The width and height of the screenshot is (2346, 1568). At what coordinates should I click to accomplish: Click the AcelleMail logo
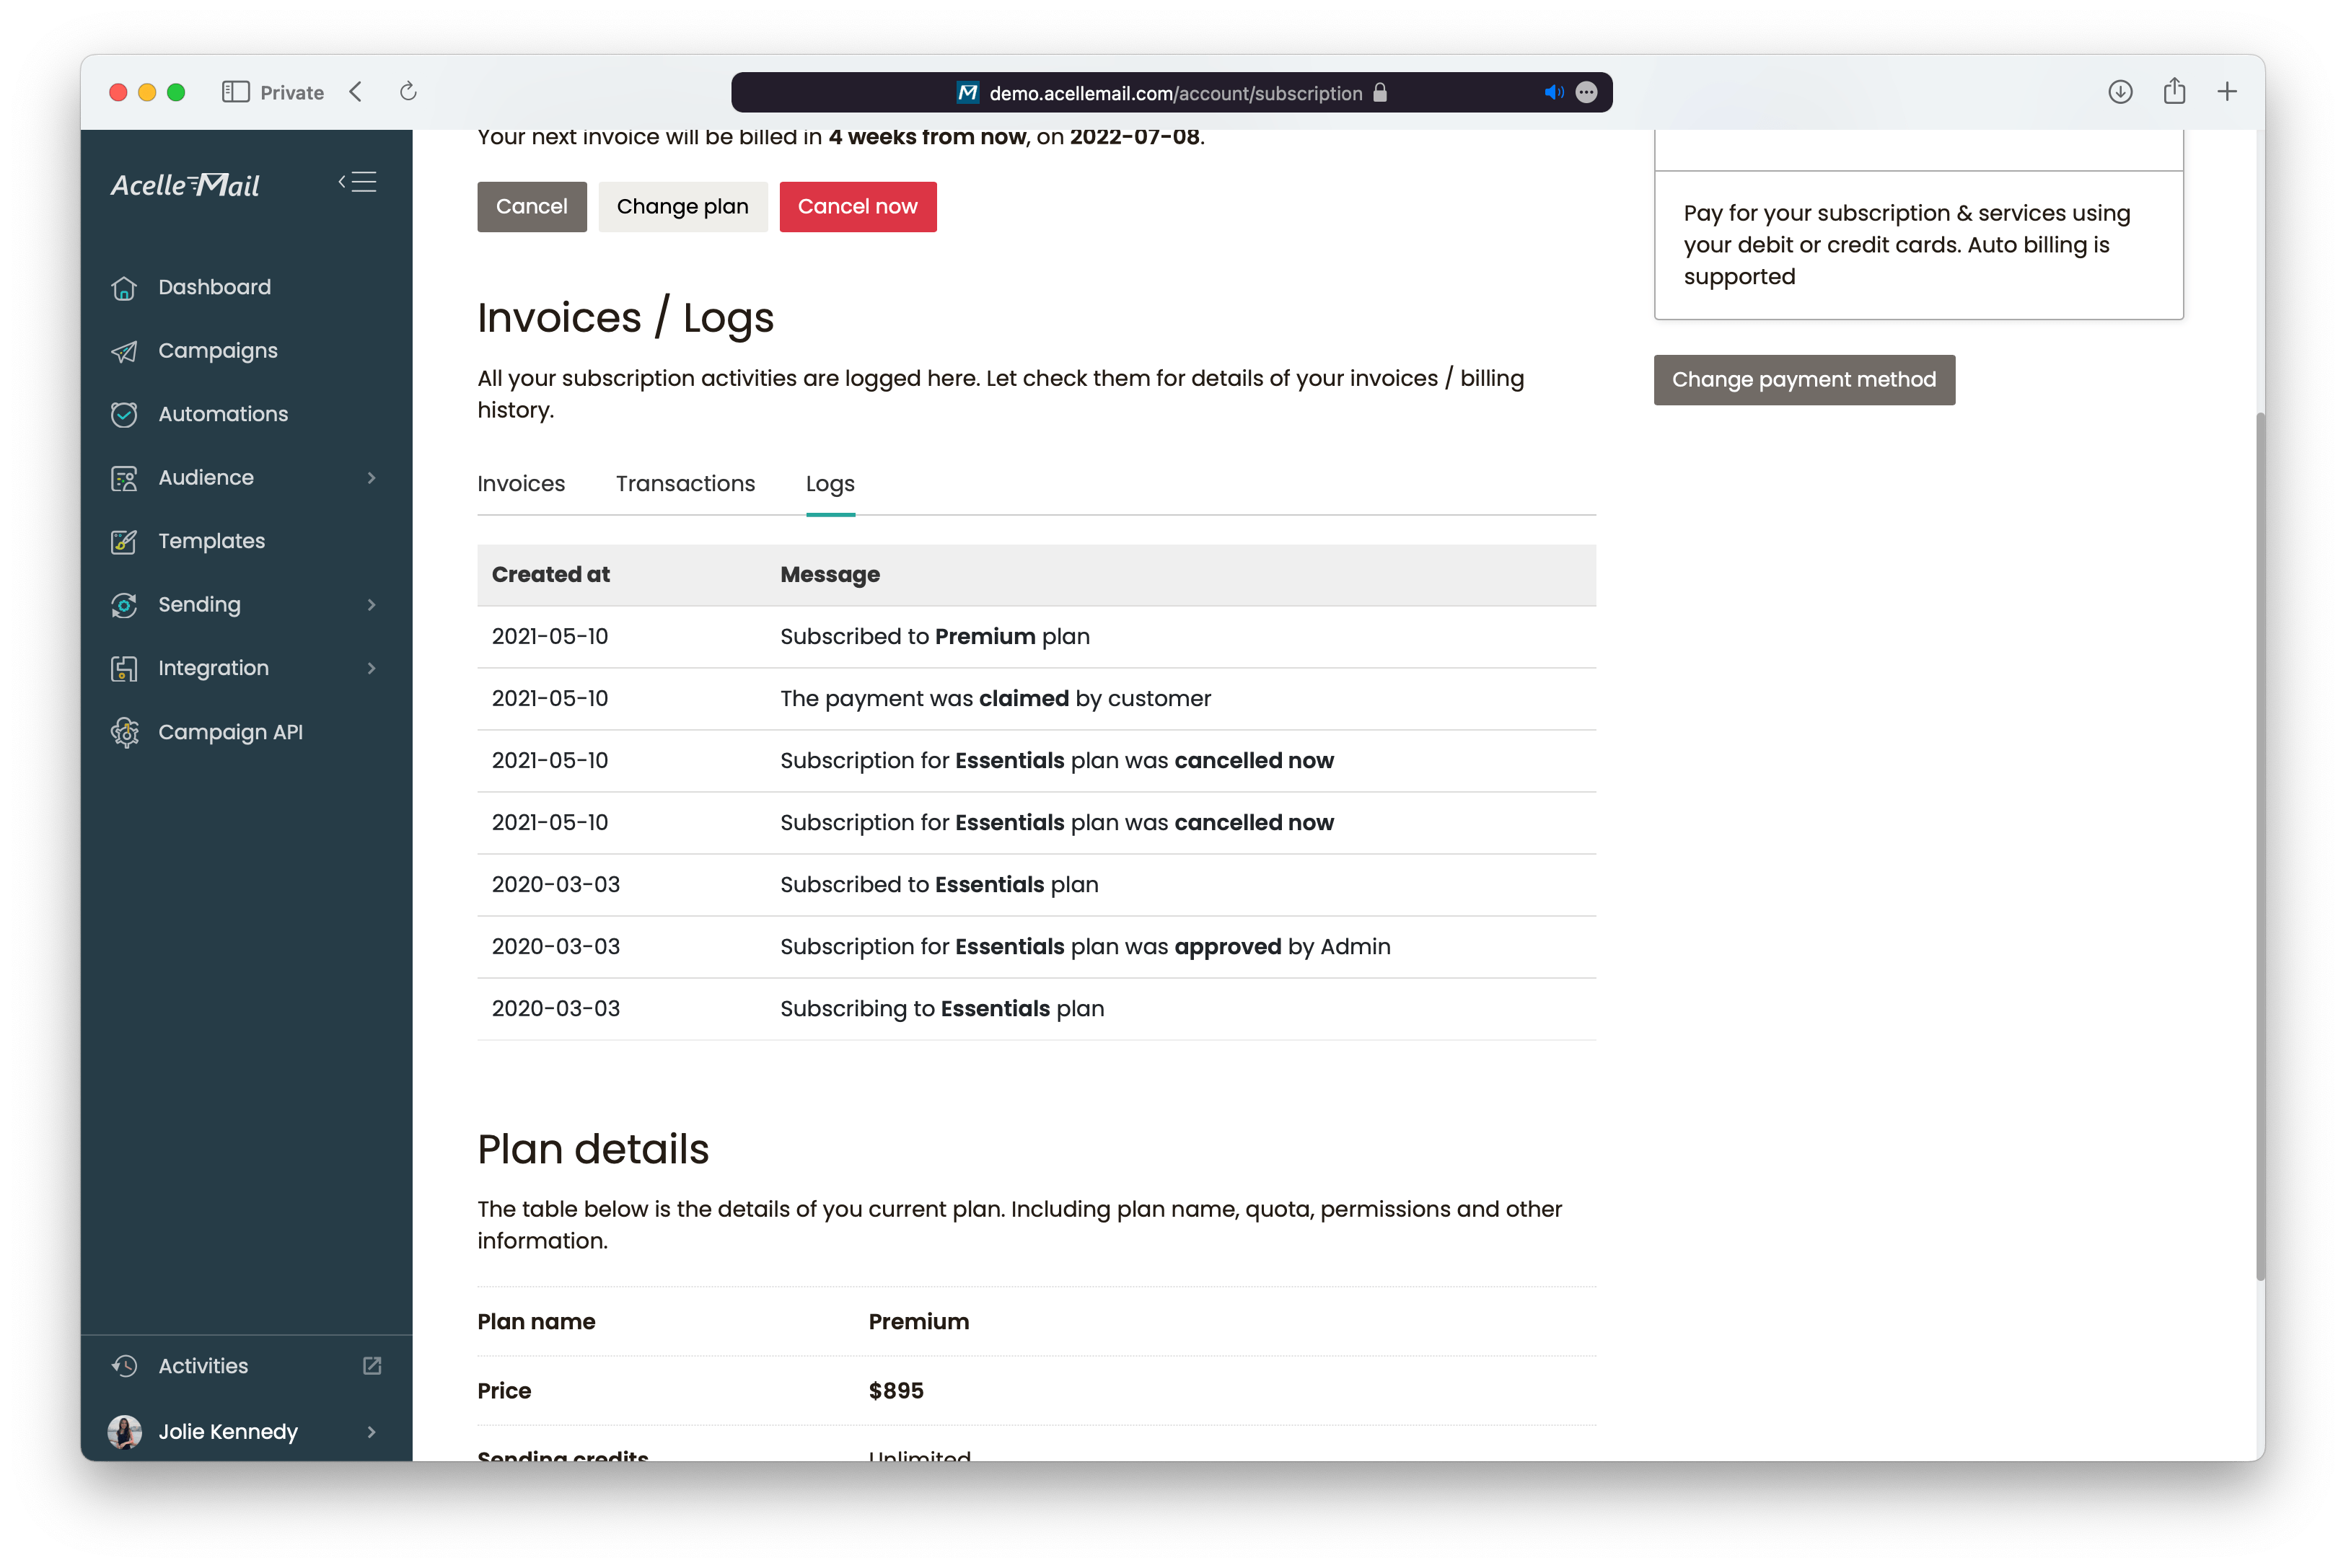[x=185, y=185]
